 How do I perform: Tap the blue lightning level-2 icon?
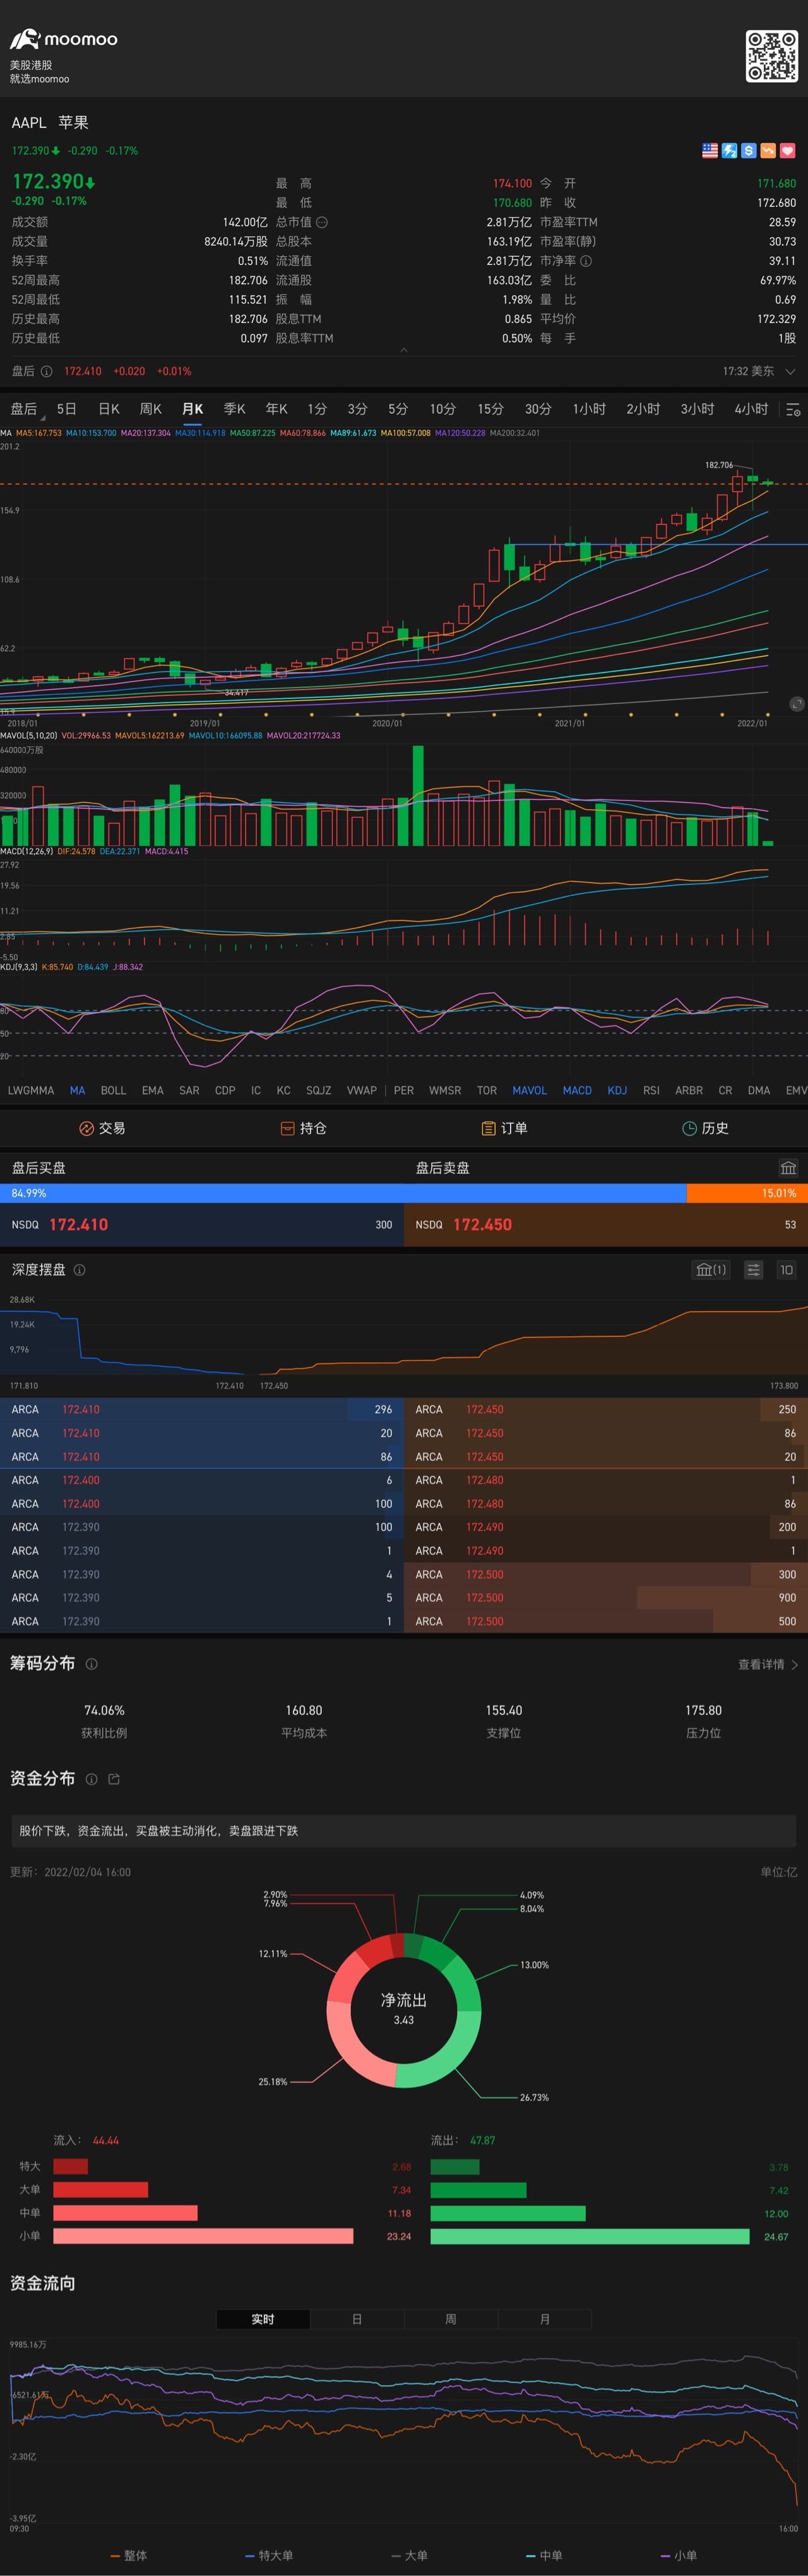pyautogui.click(x=729, y=151)
